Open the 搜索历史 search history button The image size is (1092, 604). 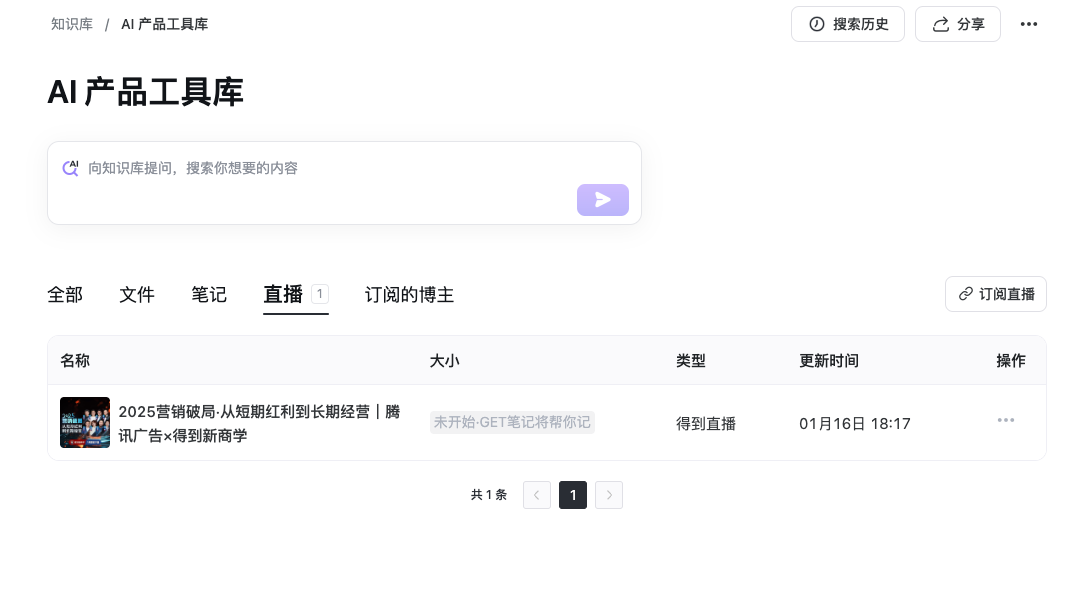tap(847, 24)
